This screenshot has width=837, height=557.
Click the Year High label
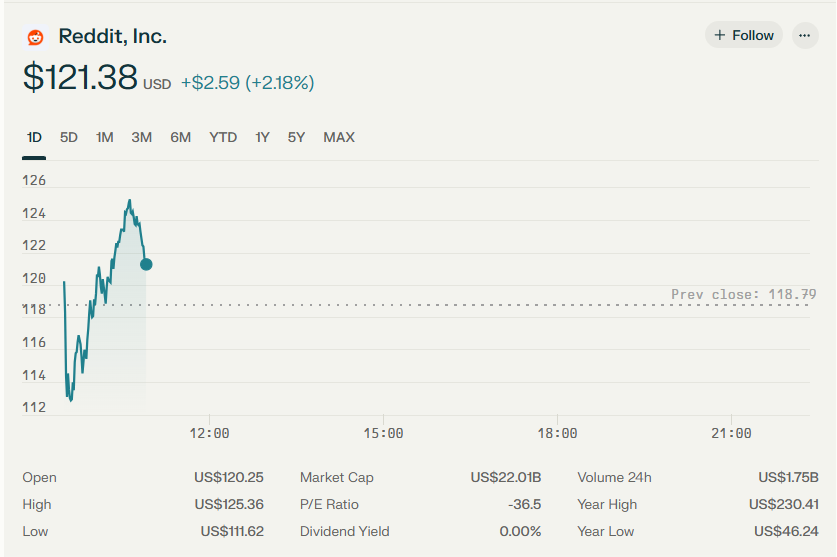point(607,505)
